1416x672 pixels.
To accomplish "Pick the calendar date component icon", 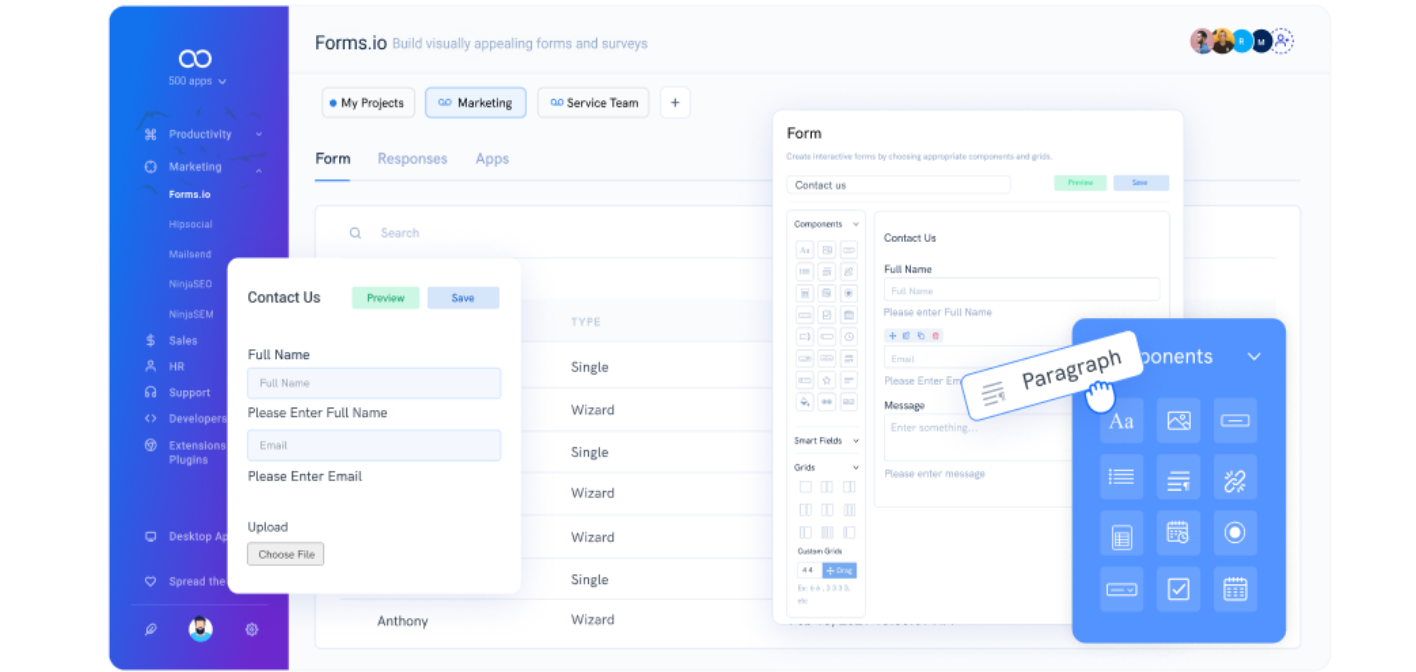I will pyautogui.click(x=1235, y=590).
